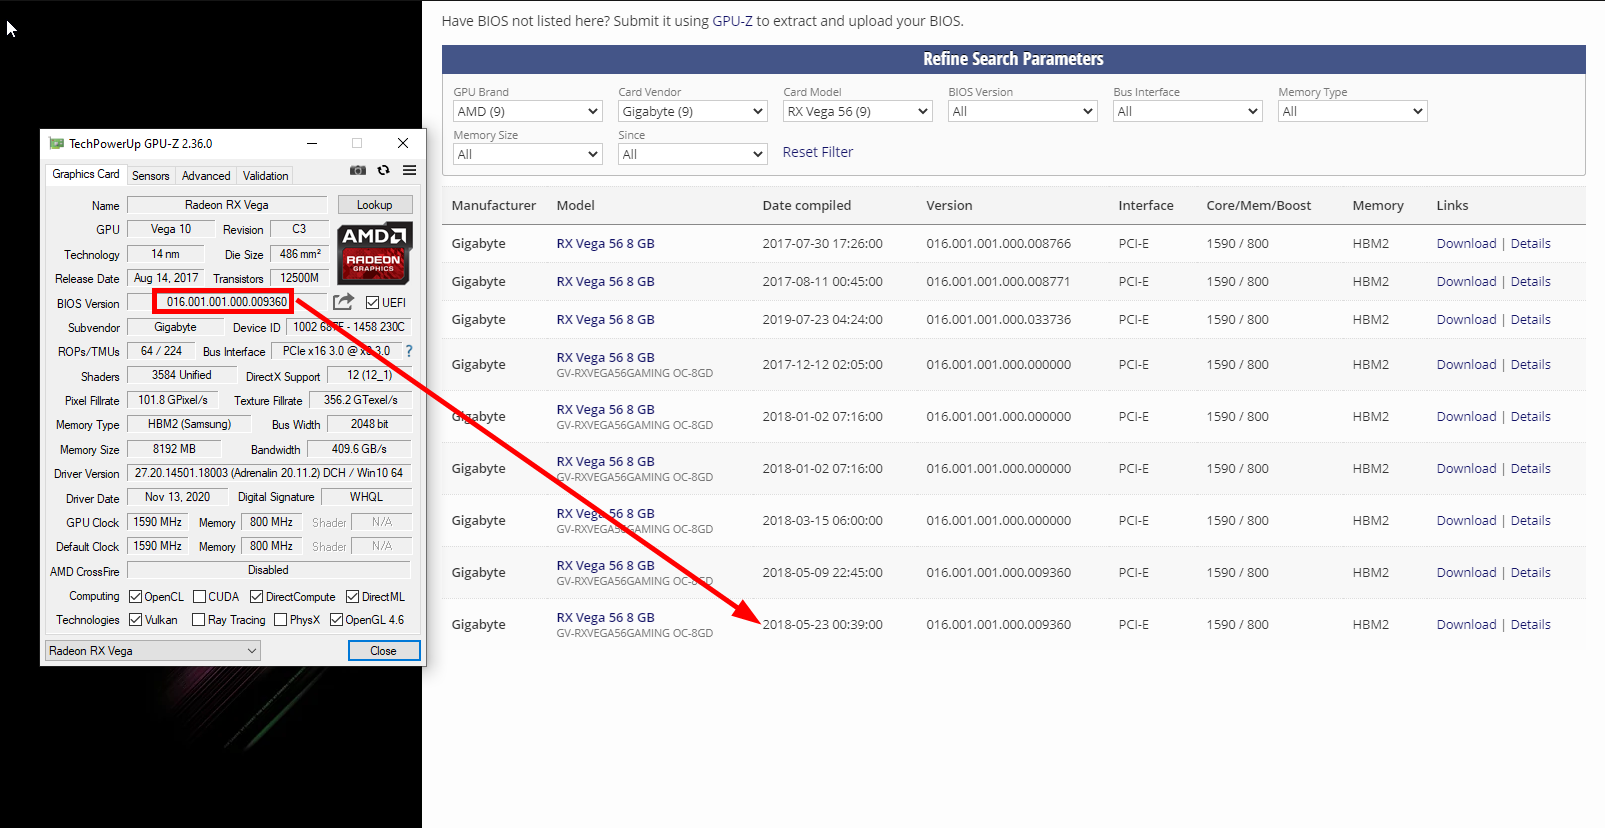The width and height of the screenshot is (1605, 828).
Task: Click the GPU name field Radeon RX Vega
Action: point(227,205)
